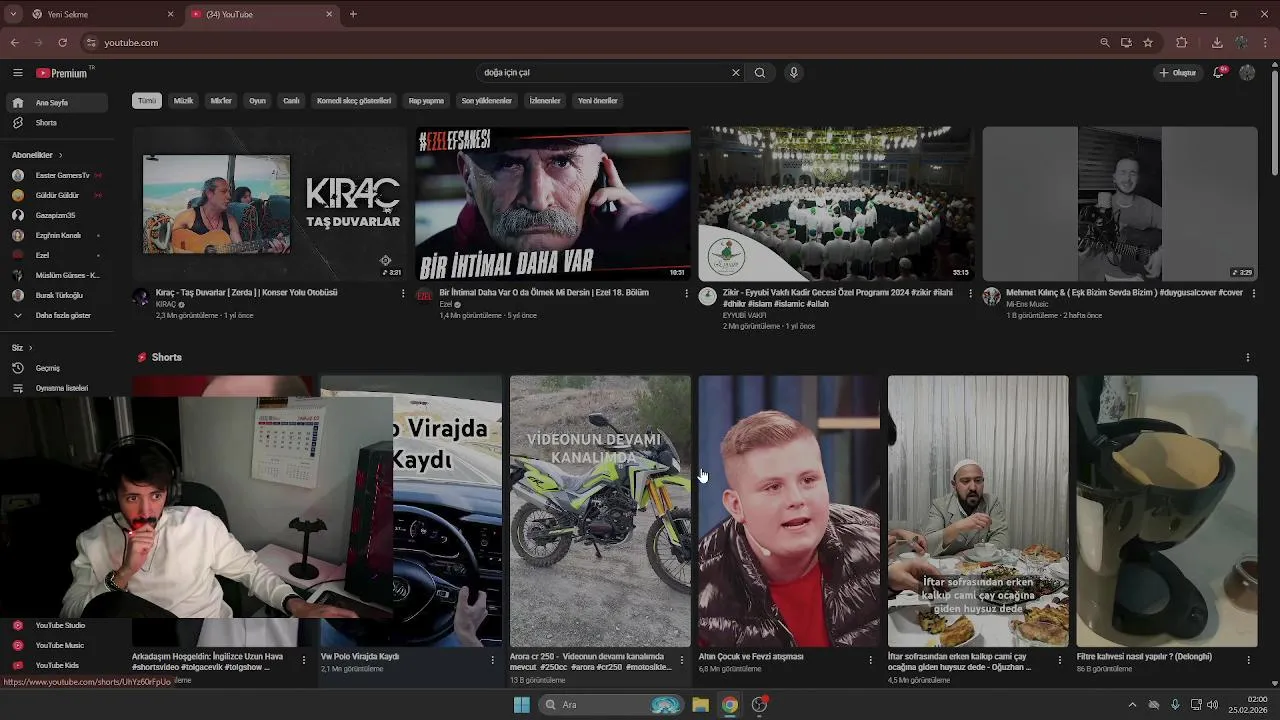Reload the page in browser toolbar
Screen dimensions: 1280x720
pos(62,43)
